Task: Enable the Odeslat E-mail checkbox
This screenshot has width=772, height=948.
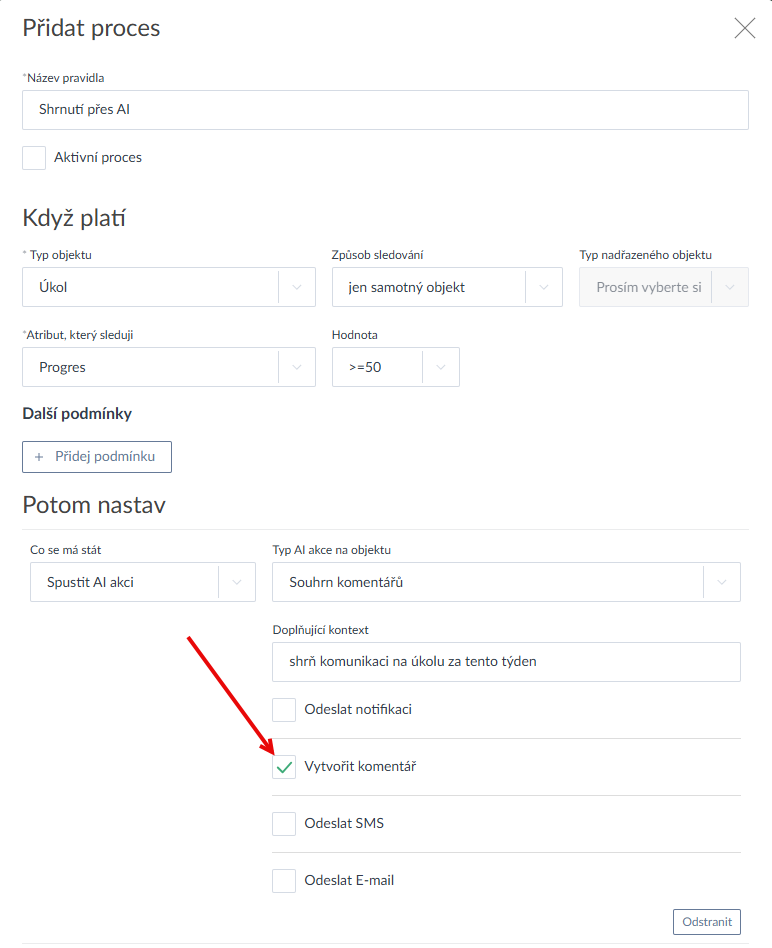Action: coord(285,881)
